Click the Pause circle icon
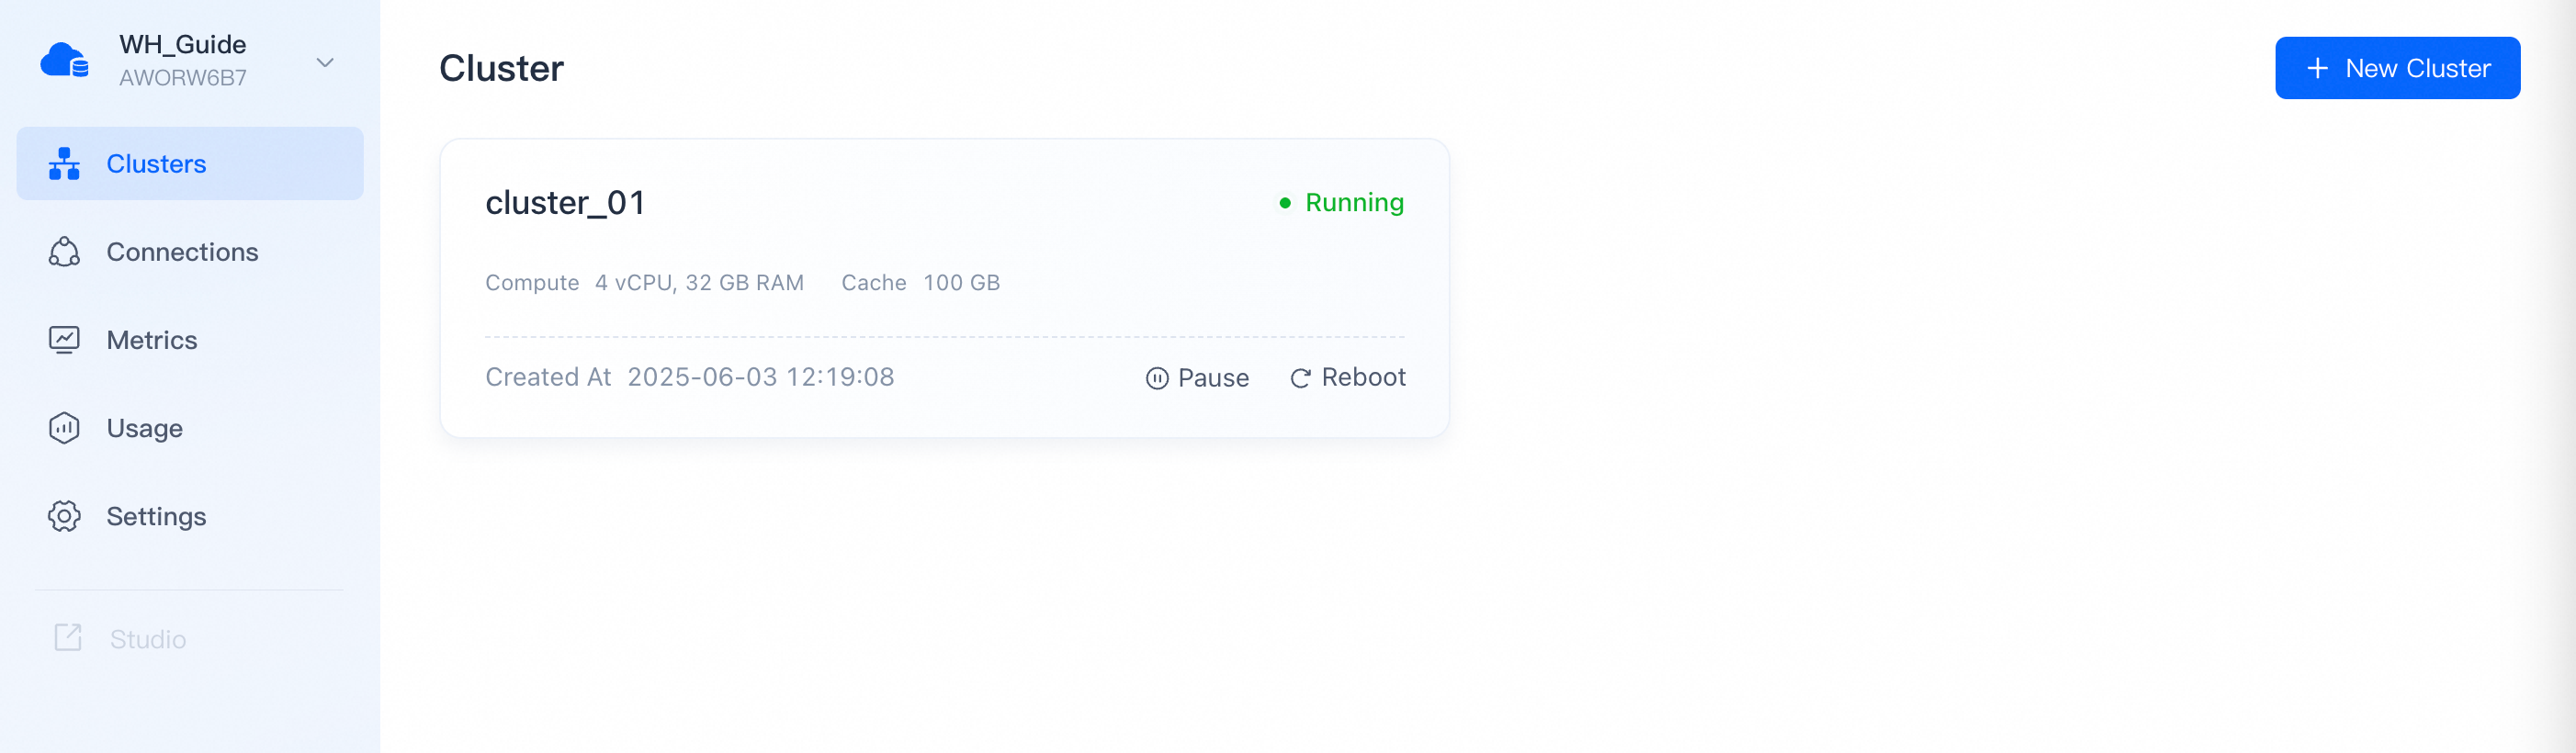Viewport: 2576px width, 753px height. coord(1156,378)
